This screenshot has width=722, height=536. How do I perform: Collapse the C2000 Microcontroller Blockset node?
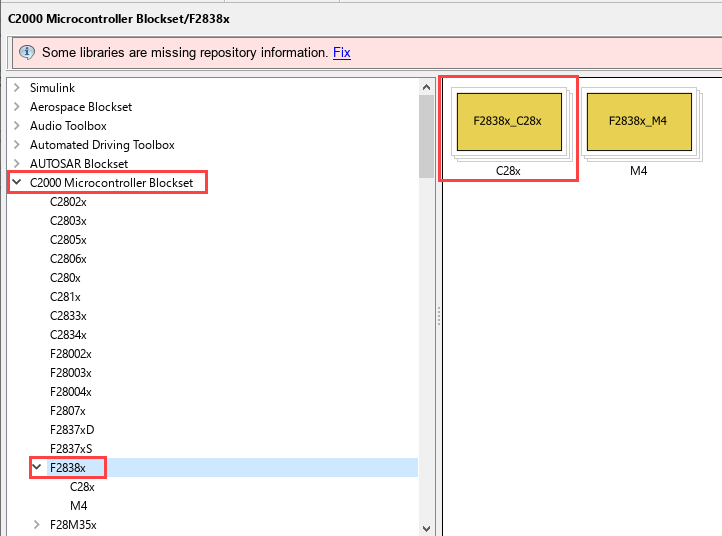(x=17, y=182)
